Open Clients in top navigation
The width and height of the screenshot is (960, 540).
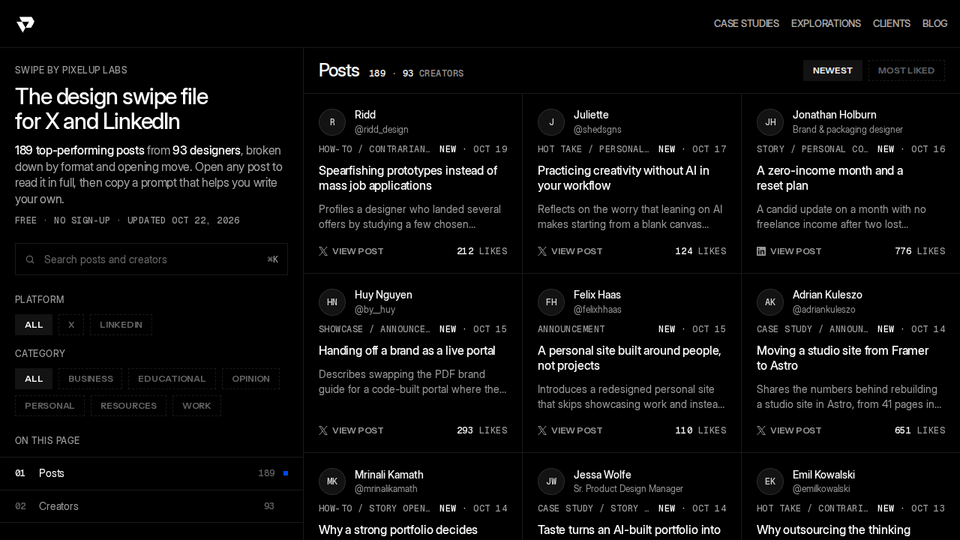click(x=891, y=23)
